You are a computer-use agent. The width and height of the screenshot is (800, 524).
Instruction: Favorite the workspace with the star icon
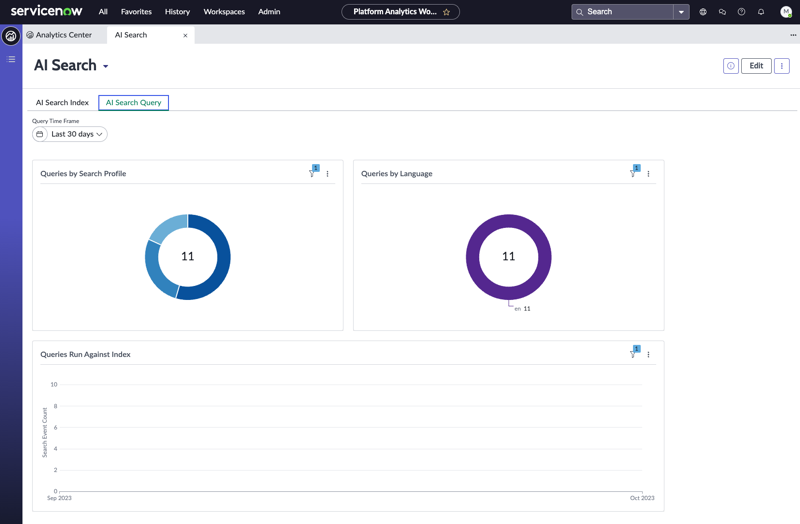(x=446, y=12)
